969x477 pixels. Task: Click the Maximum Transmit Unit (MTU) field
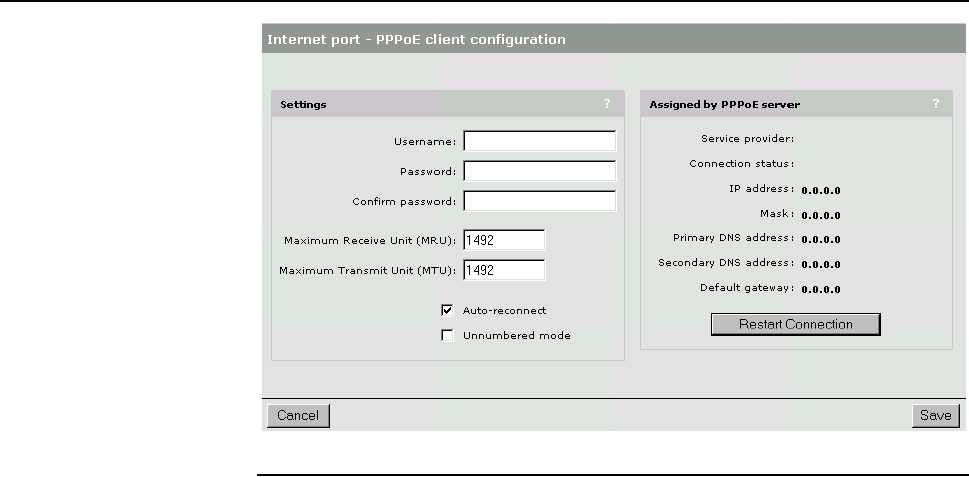[x=503, y=270]
